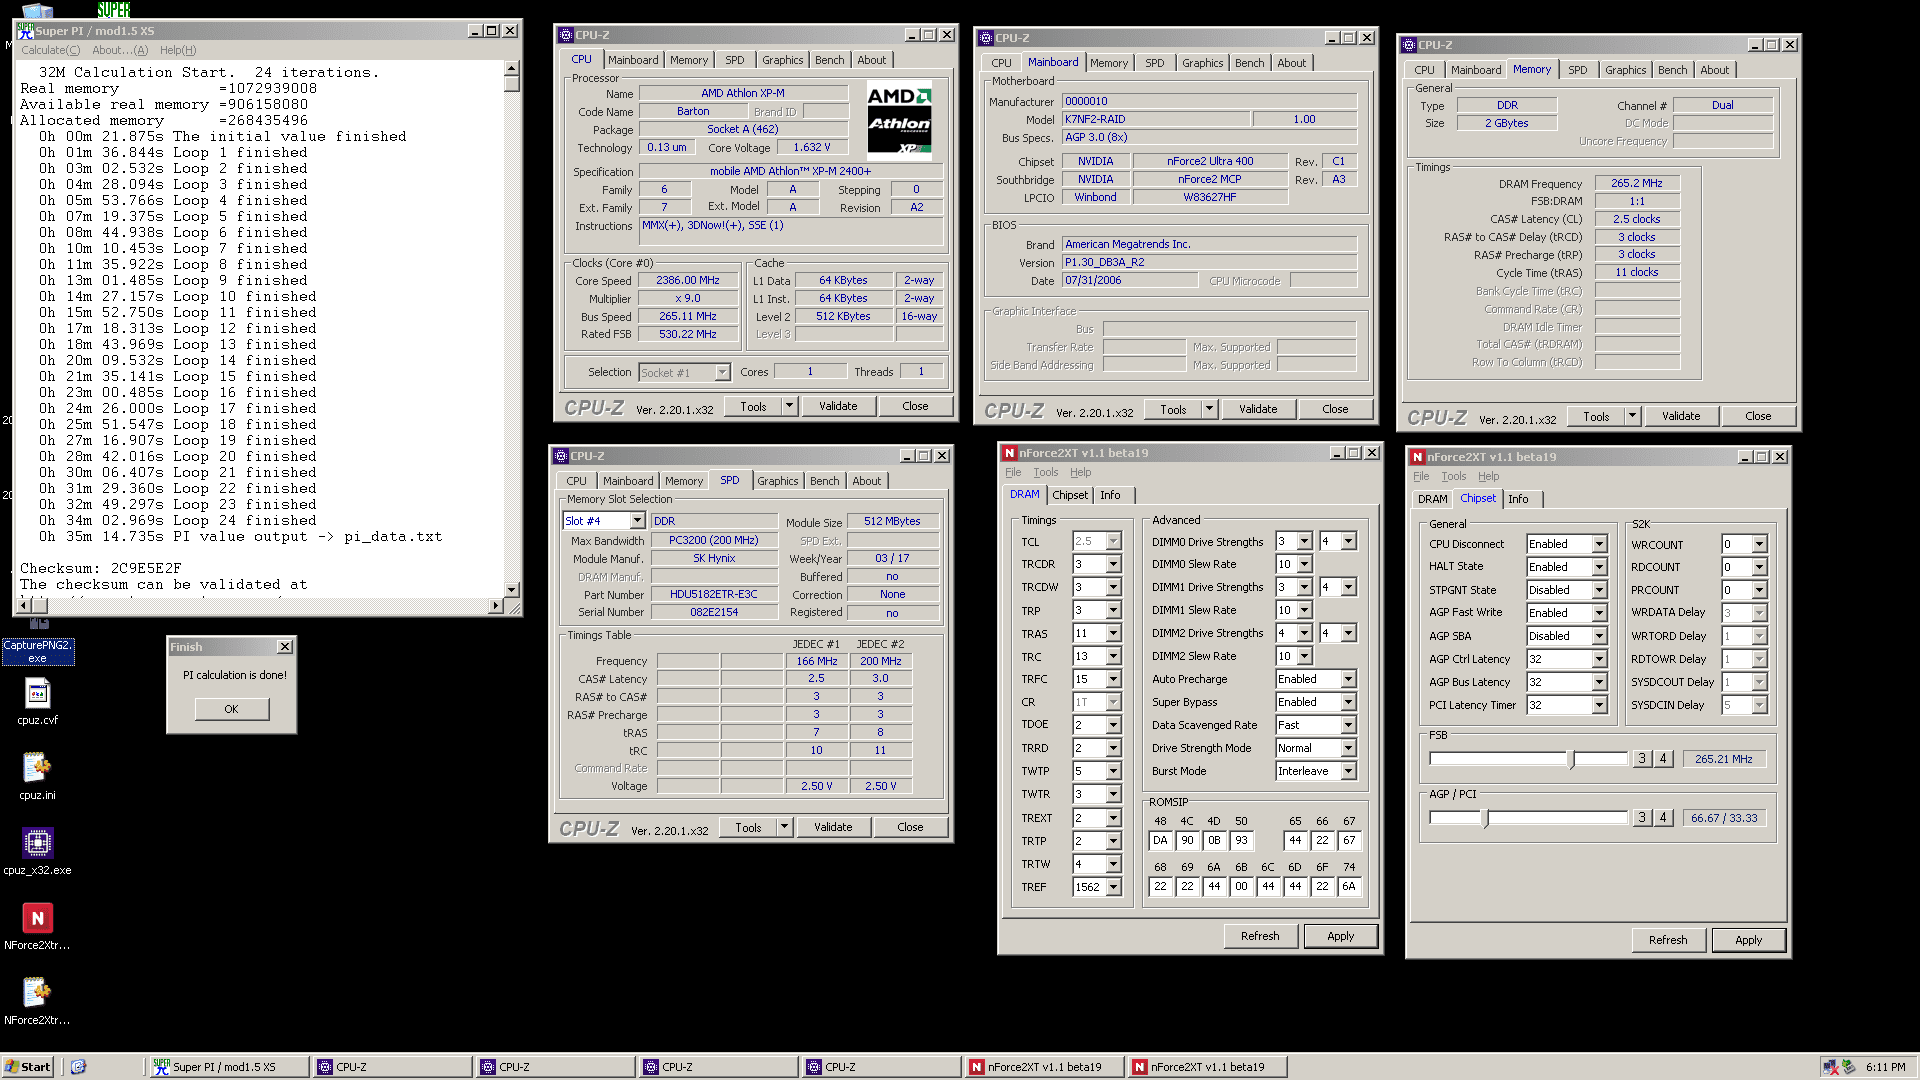Click Refresh in nForce2XT DRAM window
This screenshot has height=1080, width=1920.
1260,936
